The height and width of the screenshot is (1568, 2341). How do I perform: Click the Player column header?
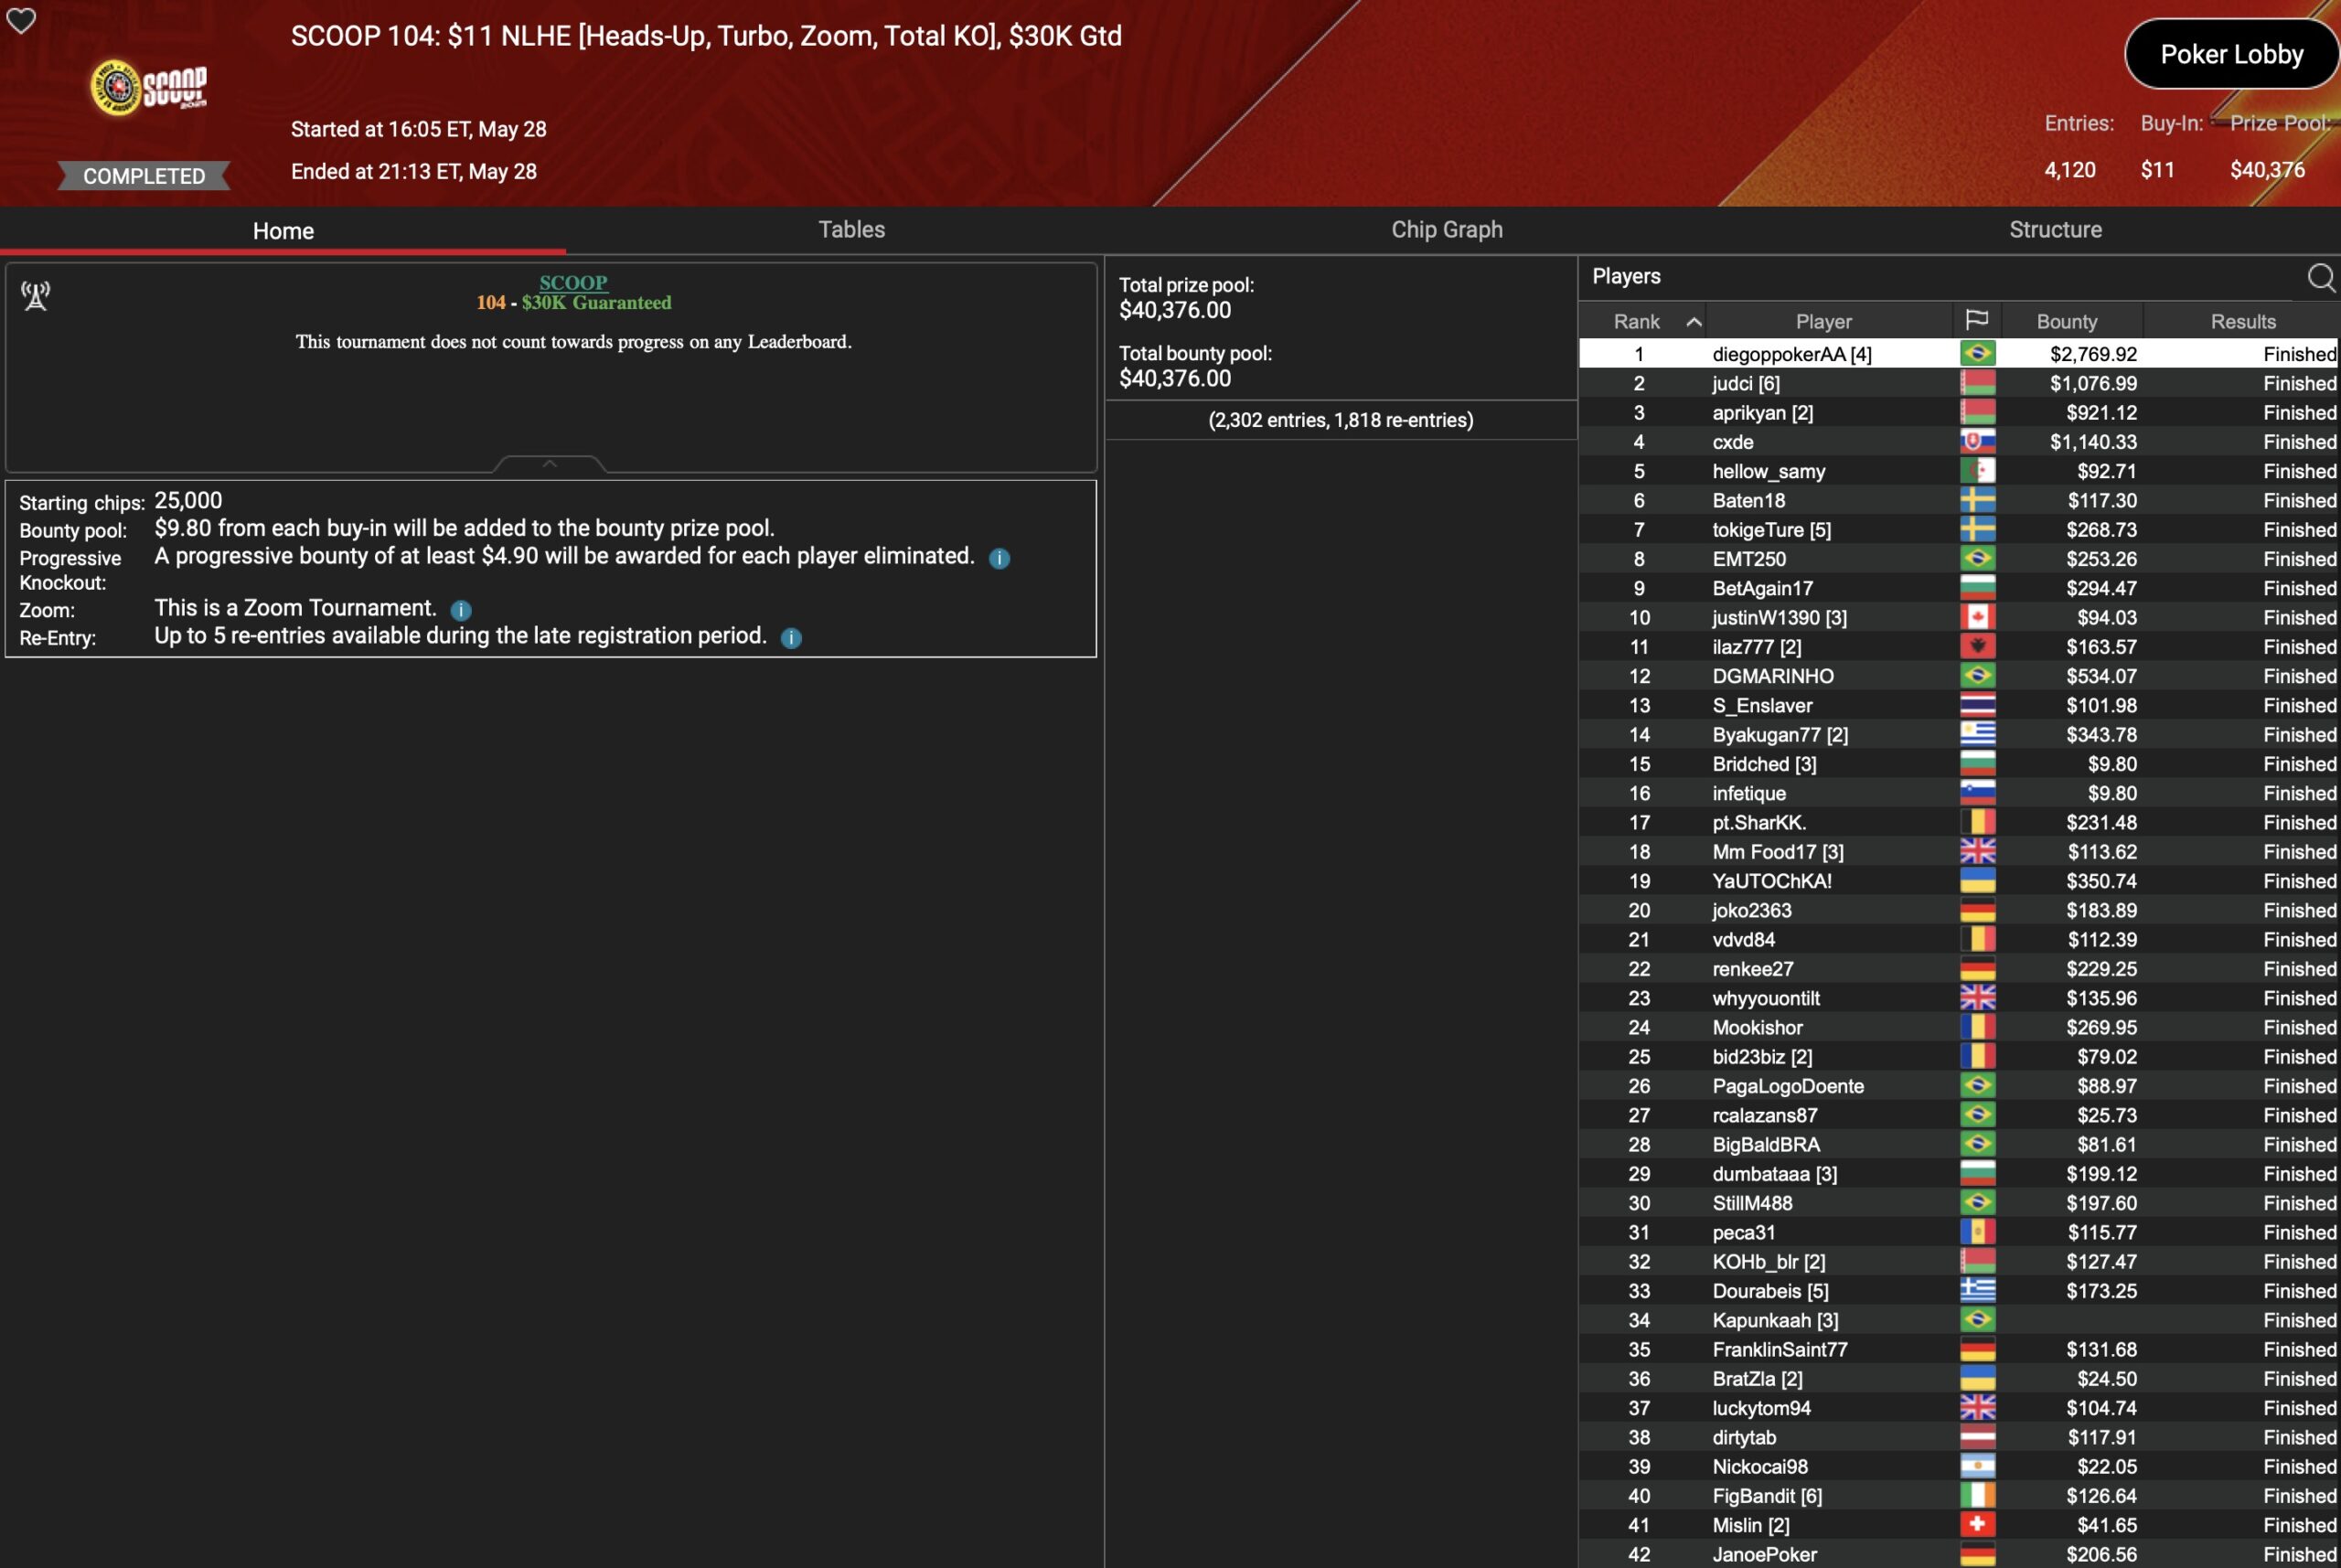click(x=1823, y=322)
